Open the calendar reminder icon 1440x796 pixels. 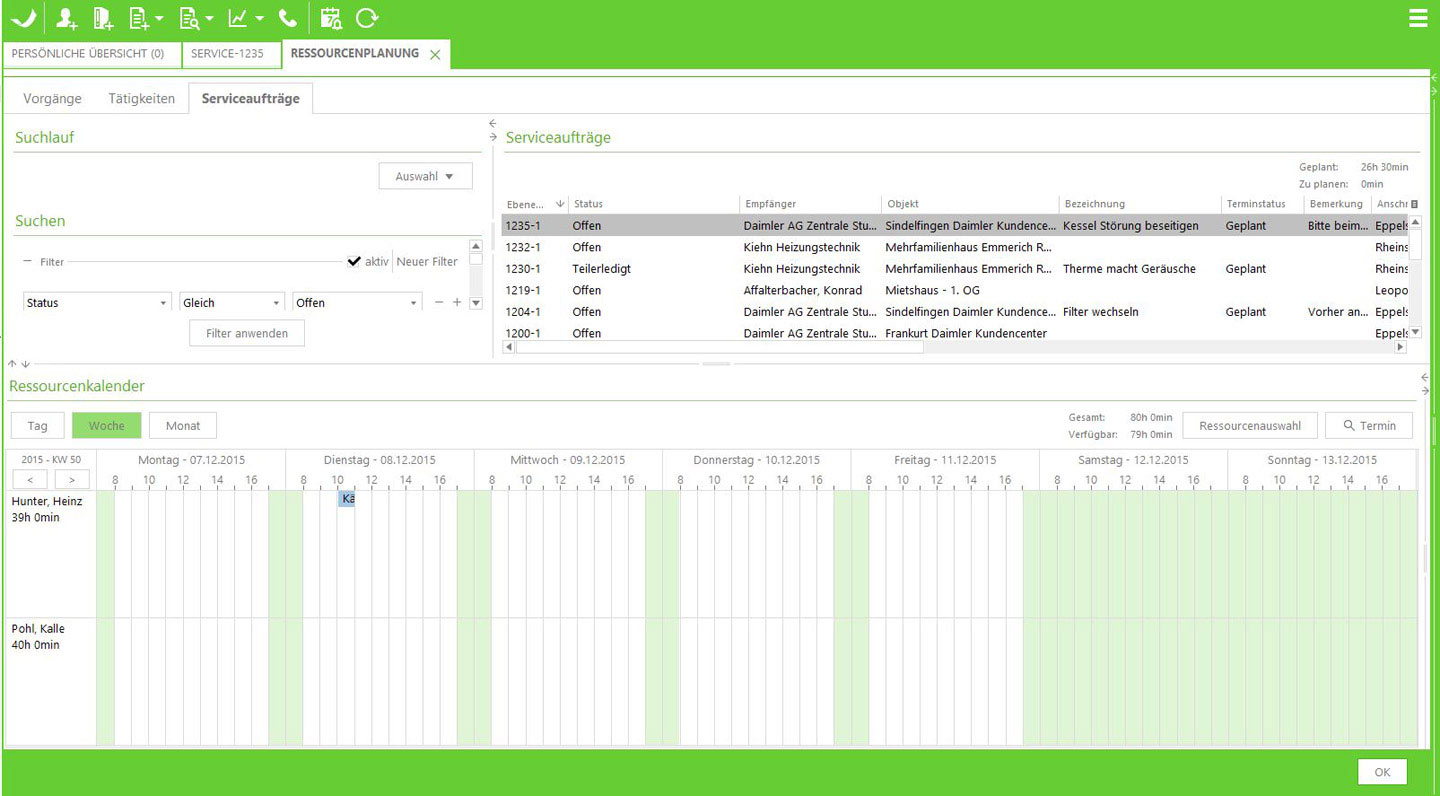[331, 18]
